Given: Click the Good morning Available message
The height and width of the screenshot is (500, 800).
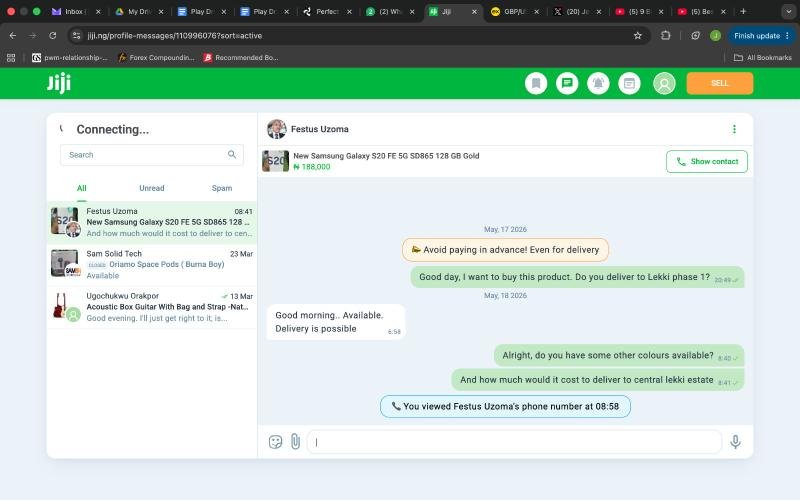Looking at the screenshot, I should coord(336,322).
